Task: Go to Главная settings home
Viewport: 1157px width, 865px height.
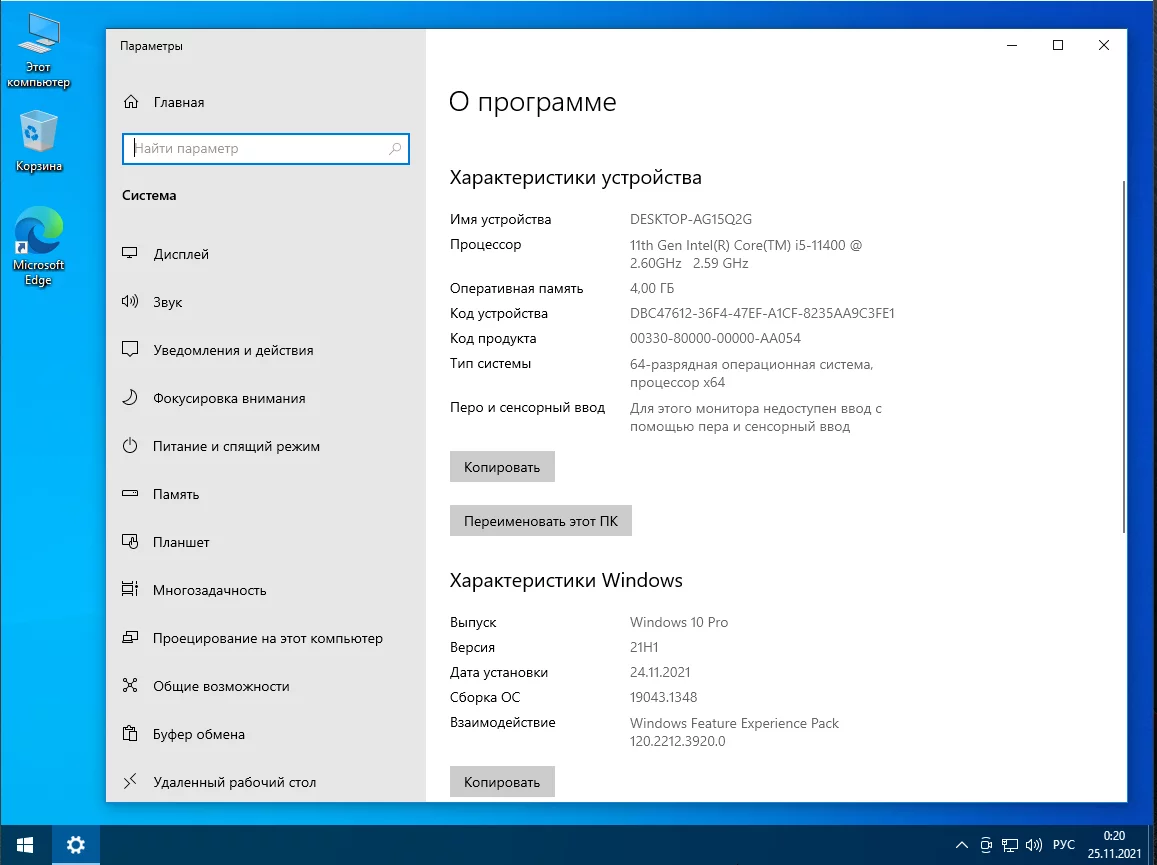Action: tap(179, 102)
